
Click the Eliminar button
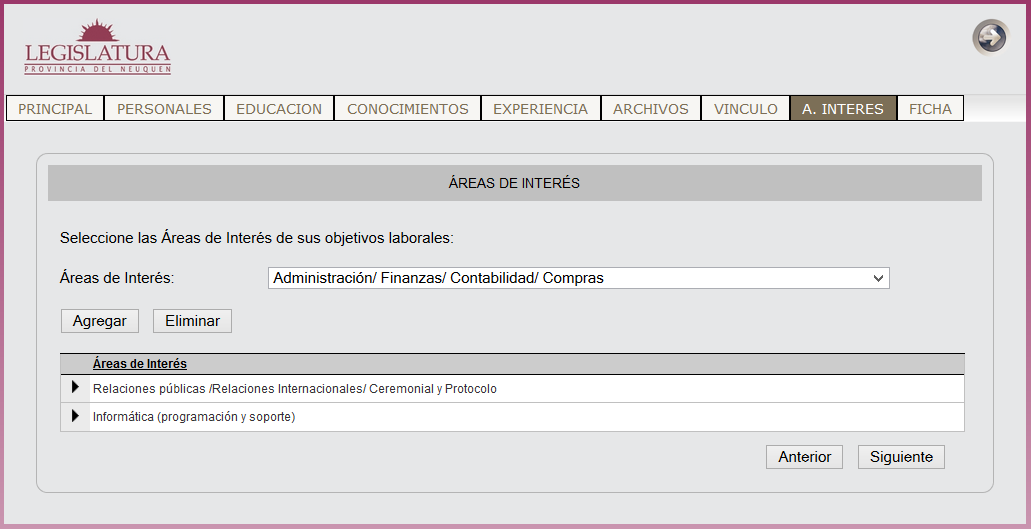(192, 321)
